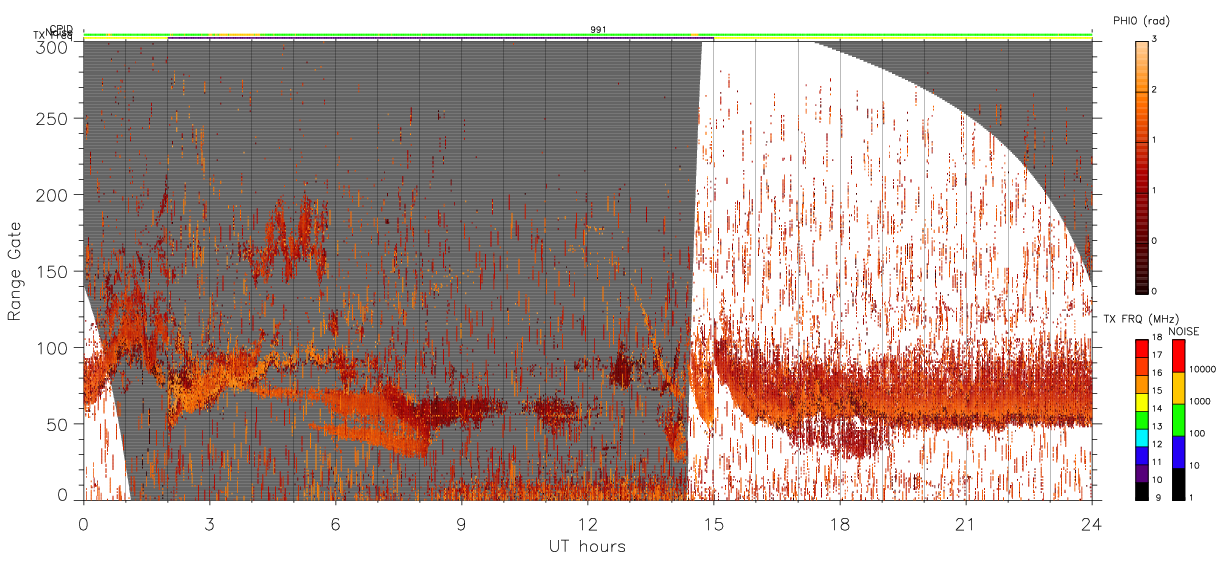Click the '16' label in TX FRQ legend

[1157, 372]
